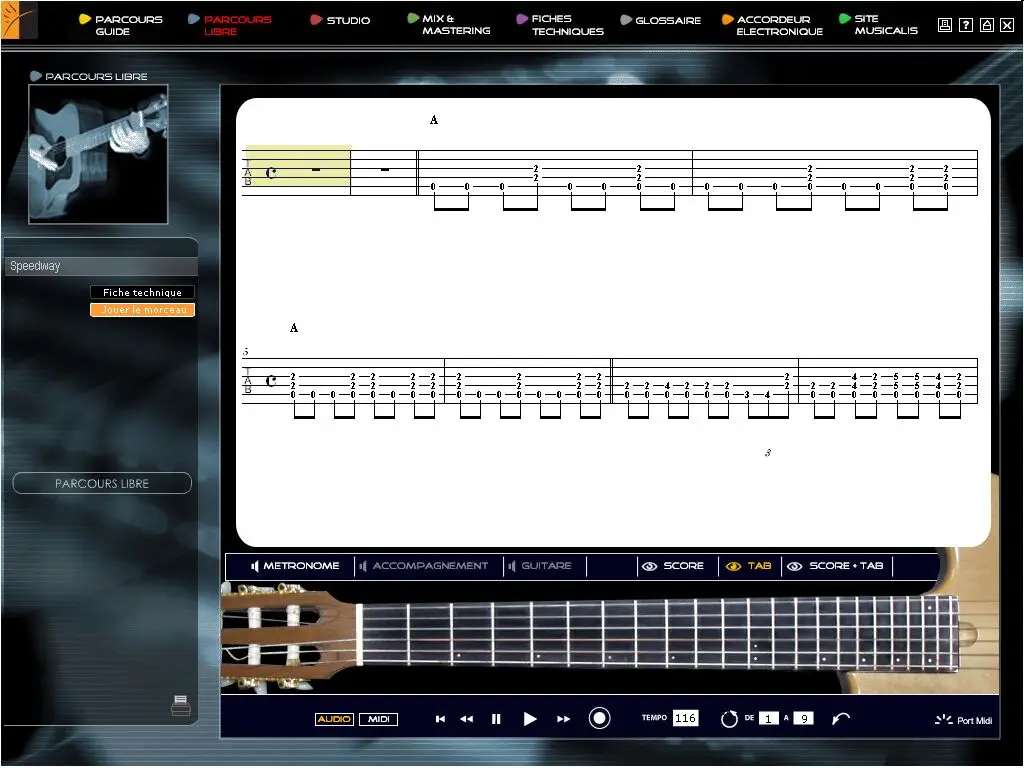
Task: Toggle the loop icon
Action: 729,719
